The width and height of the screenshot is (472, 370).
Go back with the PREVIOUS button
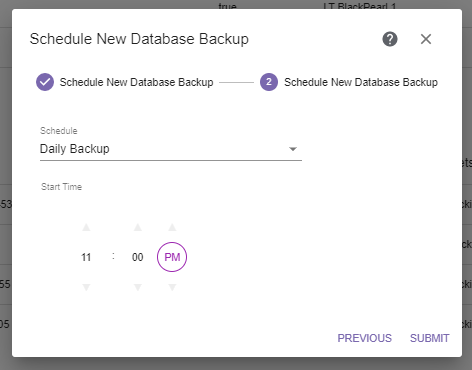[x=364, y=338]
